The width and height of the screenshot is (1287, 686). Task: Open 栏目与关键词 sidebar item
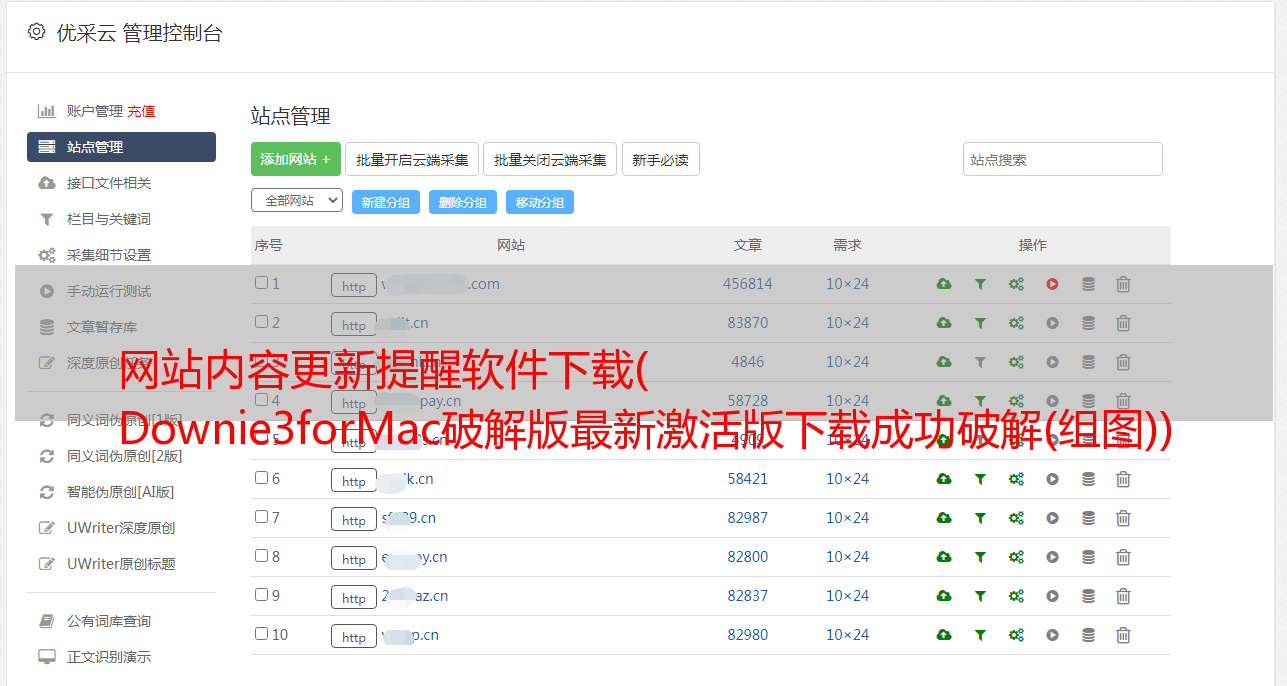coord(109,219)
